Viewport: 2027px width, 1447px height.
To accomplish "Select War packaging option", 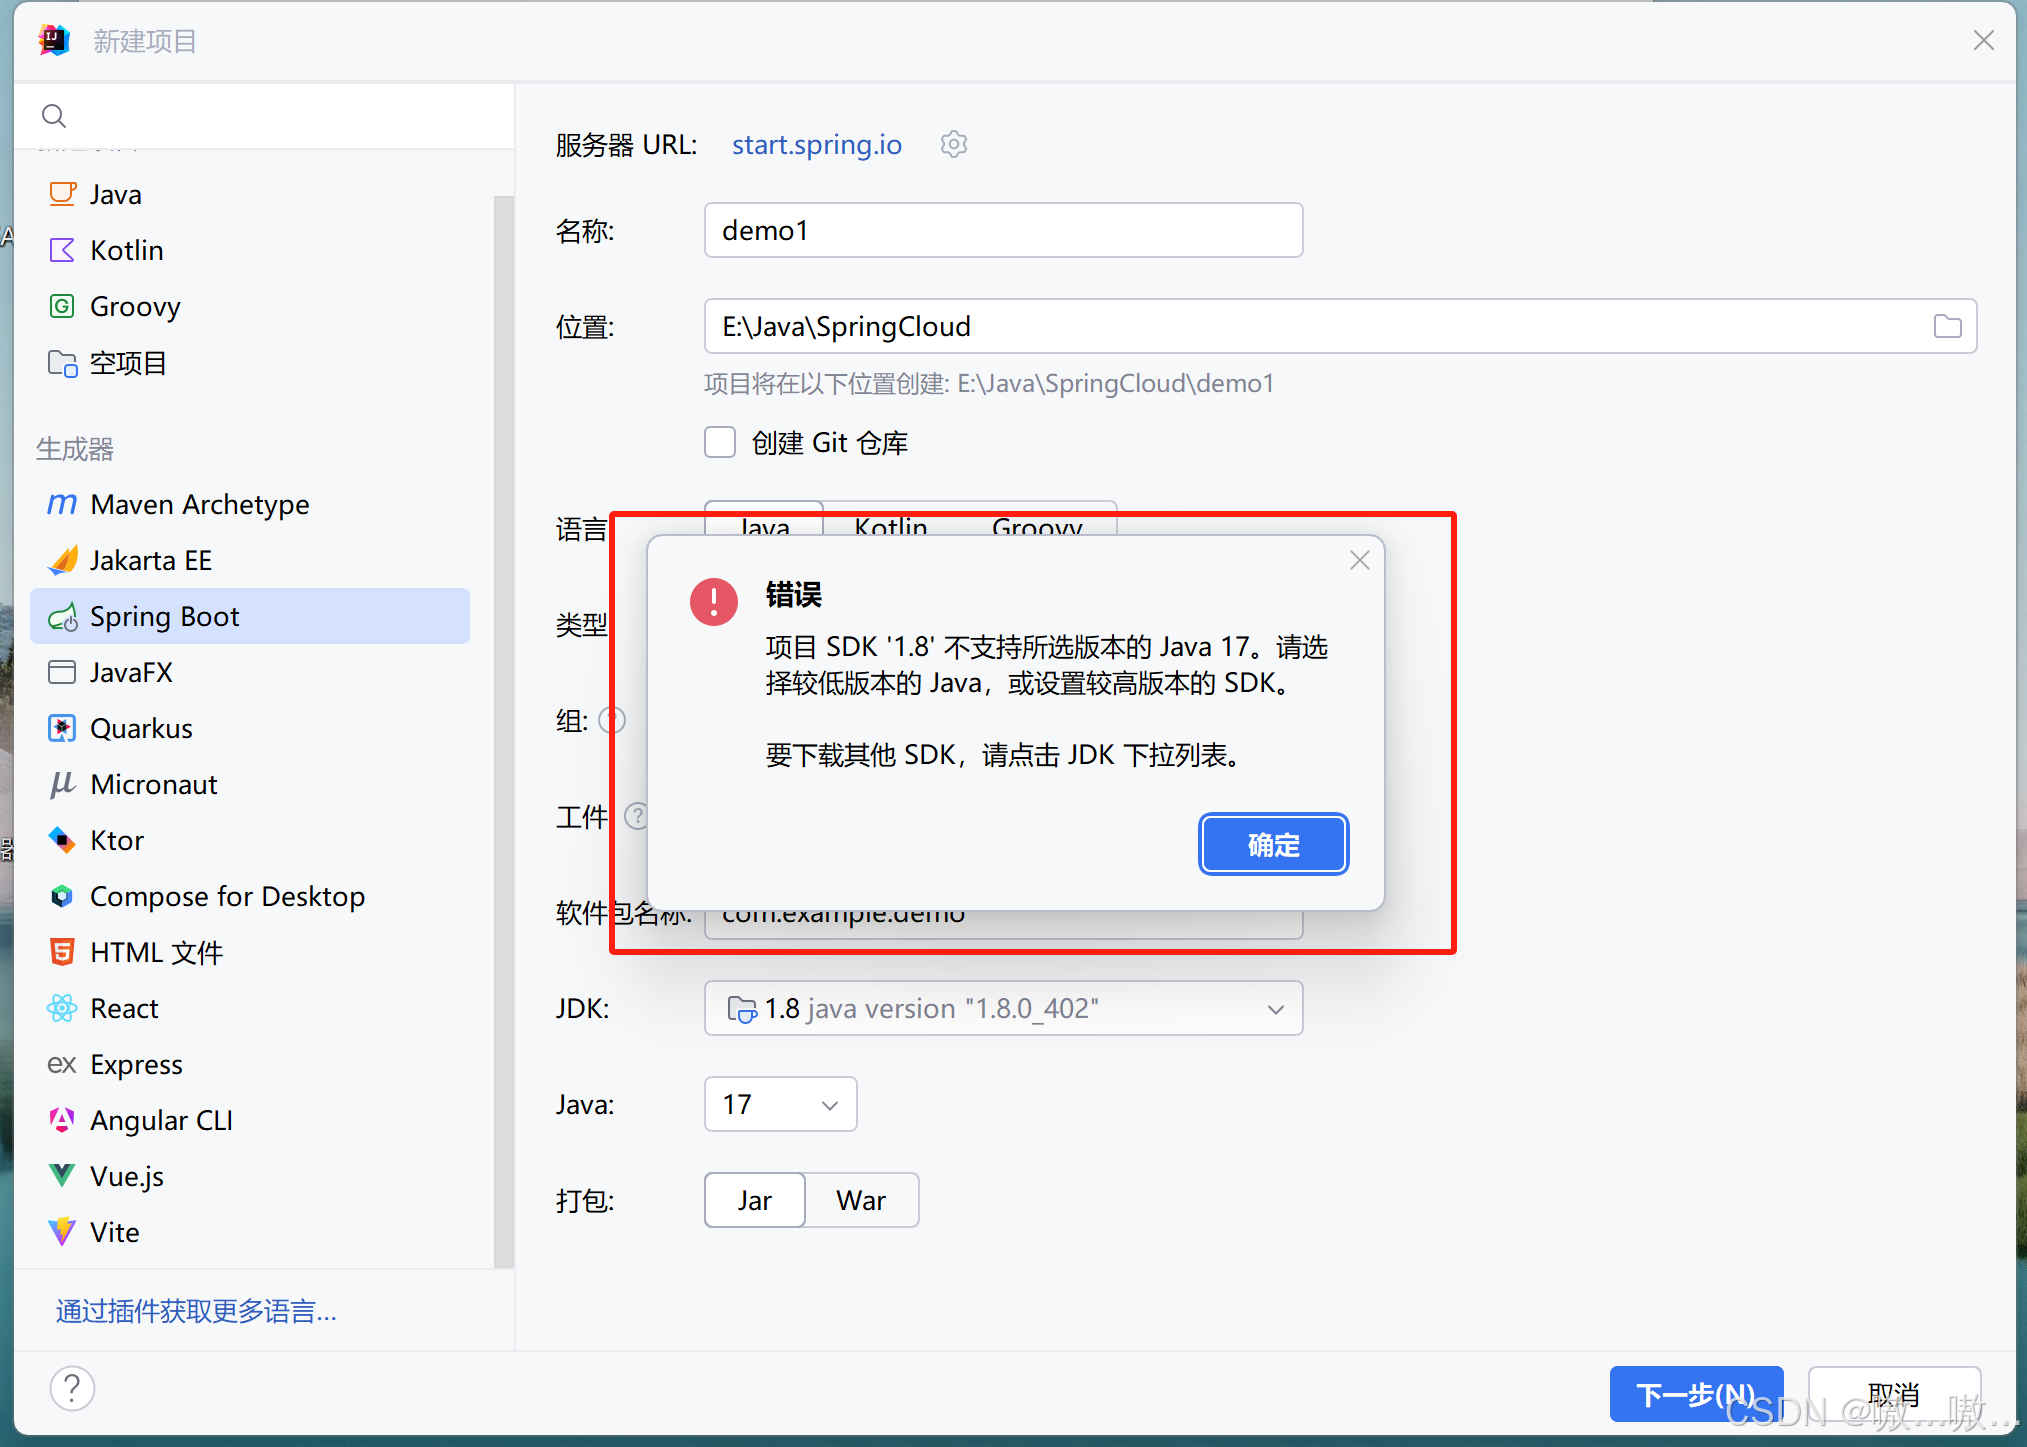I will pos(861,1200).
